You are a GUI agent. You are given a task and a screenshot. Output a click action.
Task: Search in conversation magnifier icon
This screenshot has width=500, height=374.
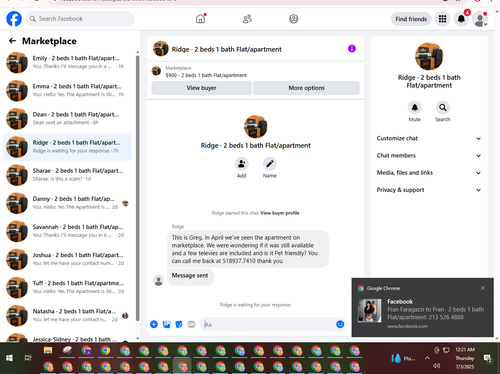[x=443, y=107]
